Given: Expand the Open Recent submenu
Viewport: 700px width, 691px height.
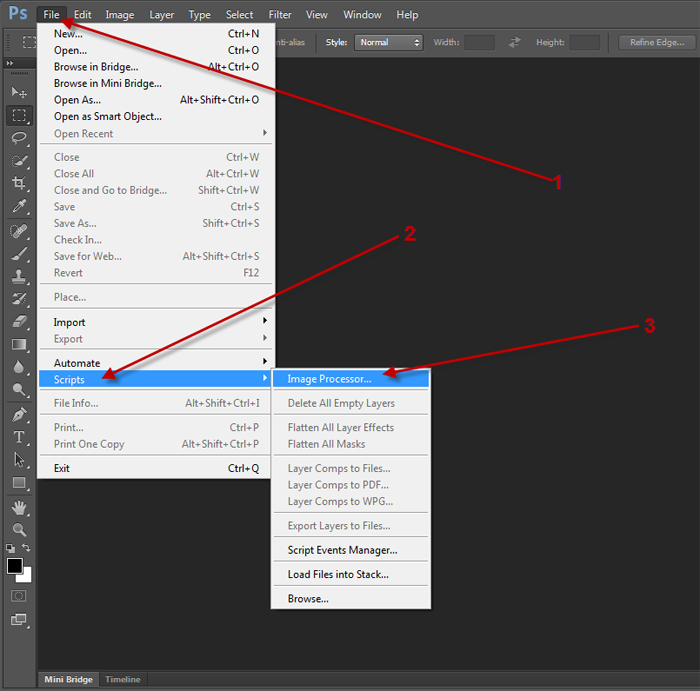Looking at the screenshot, I should click(x=156, y=133).
